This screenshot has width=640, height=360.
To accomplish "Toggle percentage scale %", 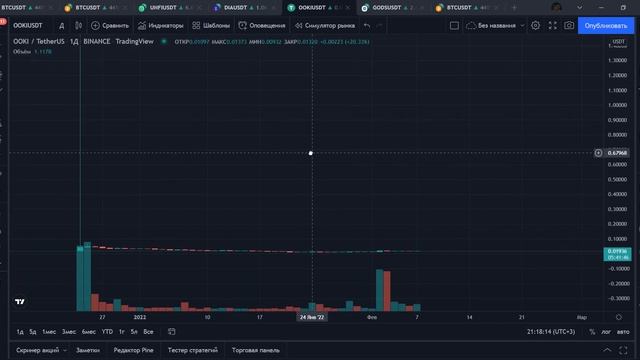I will pyautogui.click(x=592, y=332).
